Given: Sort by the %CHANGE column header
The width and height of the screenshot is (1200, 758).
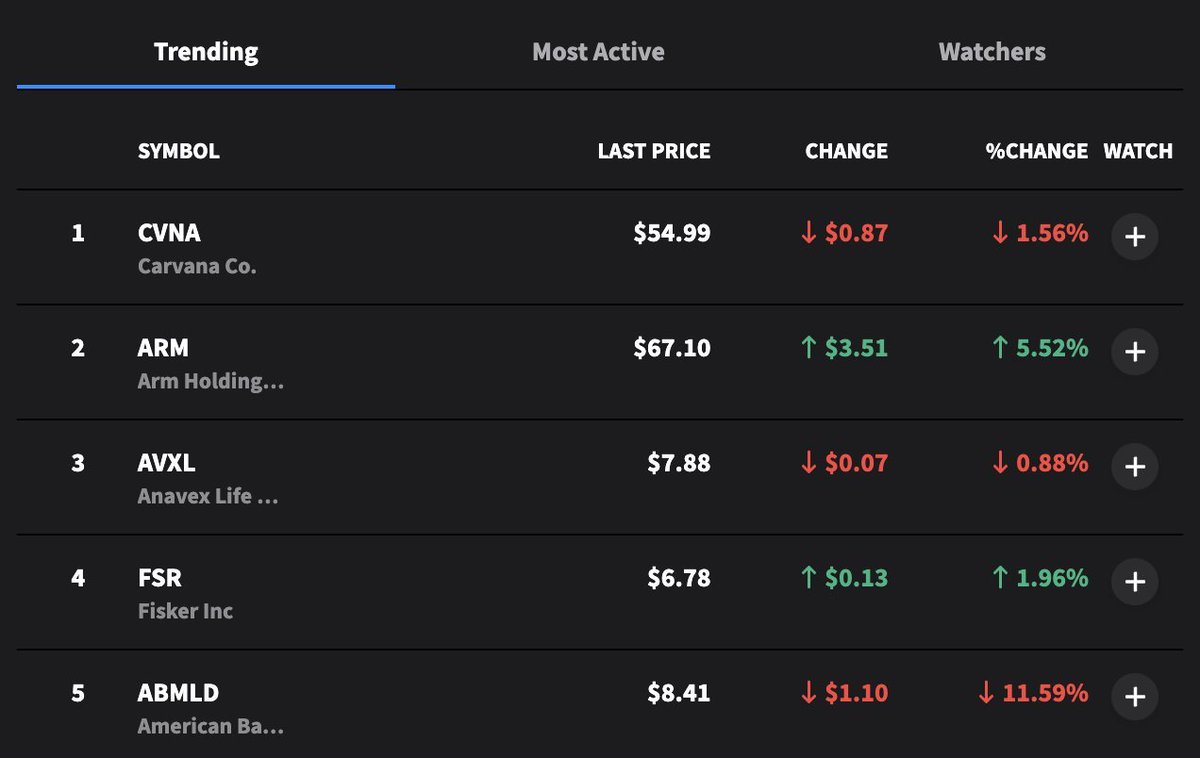Looking at the screenshot, I should [1036, 151].
